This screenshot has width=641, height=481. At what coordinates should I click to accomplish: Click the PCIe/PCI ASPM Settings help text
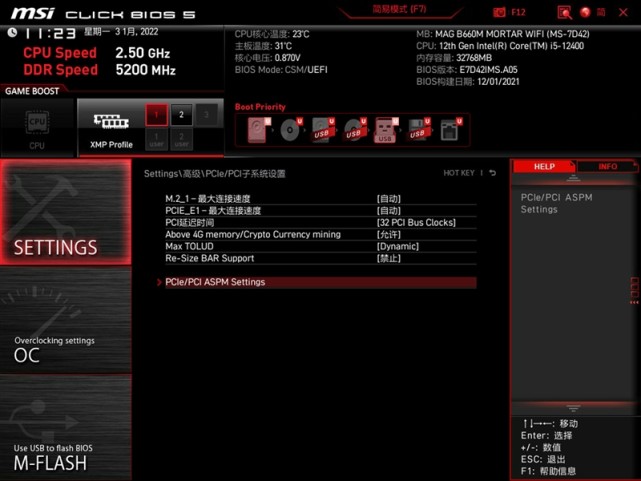[556, 203]
